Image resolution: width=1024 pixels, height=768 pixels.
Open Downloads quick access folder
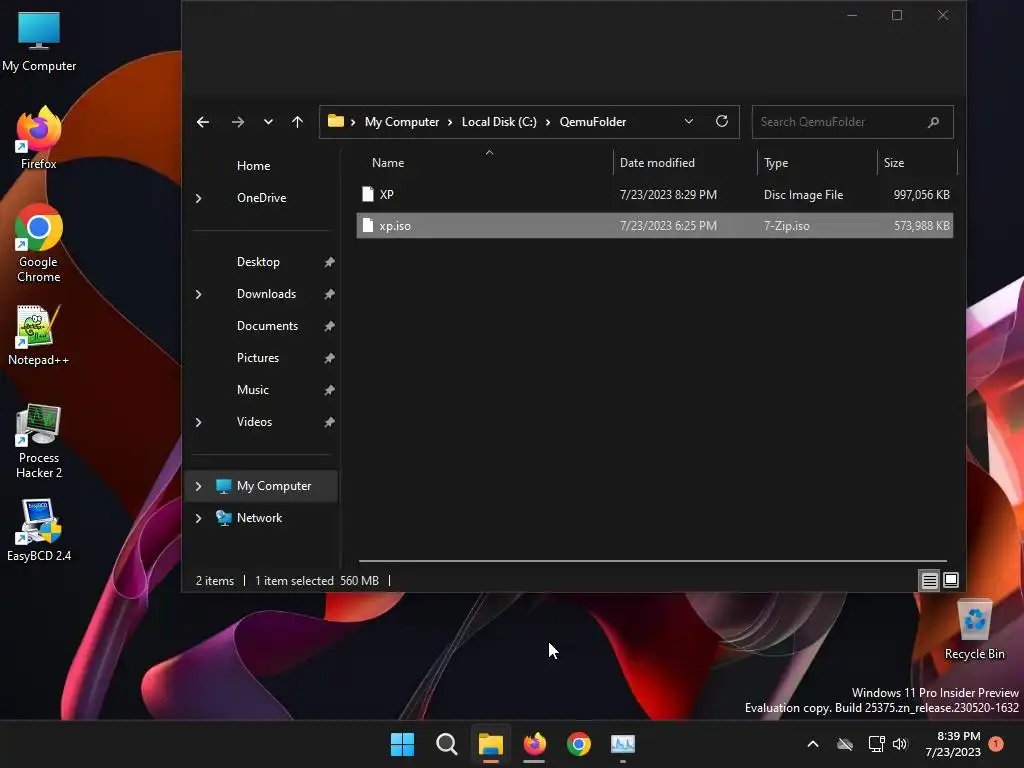266,294
